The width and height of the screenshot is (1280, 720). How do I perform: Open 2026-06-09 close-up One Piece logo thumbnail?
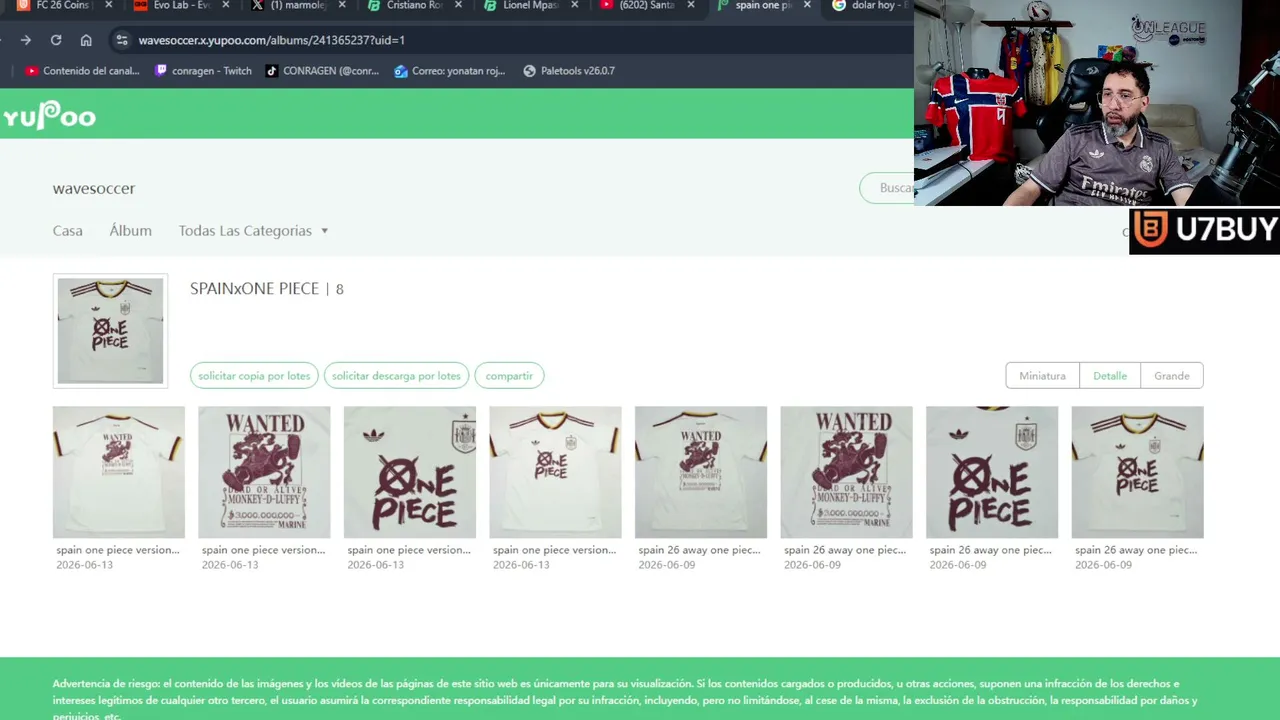(992, 472)
